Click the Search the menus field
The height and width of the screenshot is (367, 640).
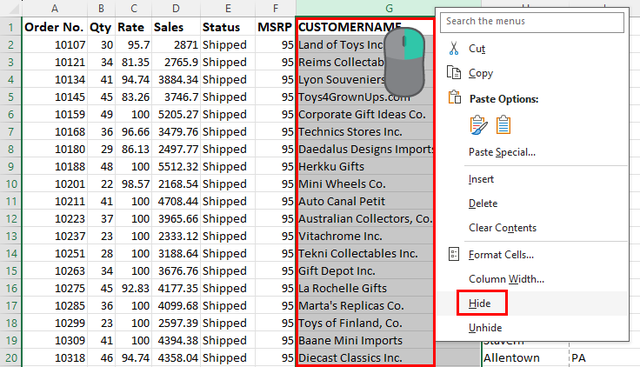(532, 22)
